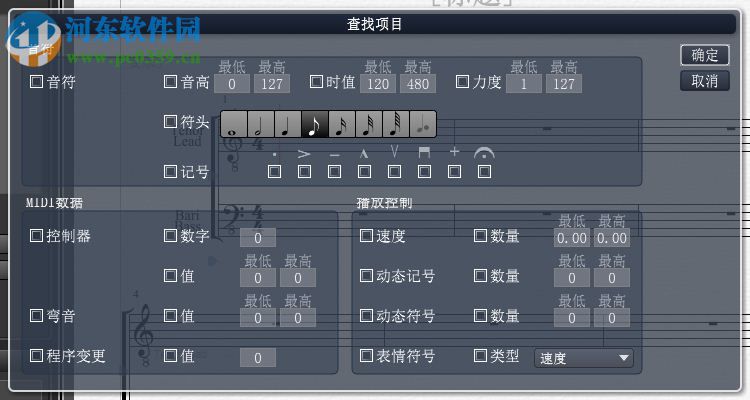Edit 程序变更 值 field
This screenshot has height=400, width=750.
pyautogui.click(x=258, y=358)
